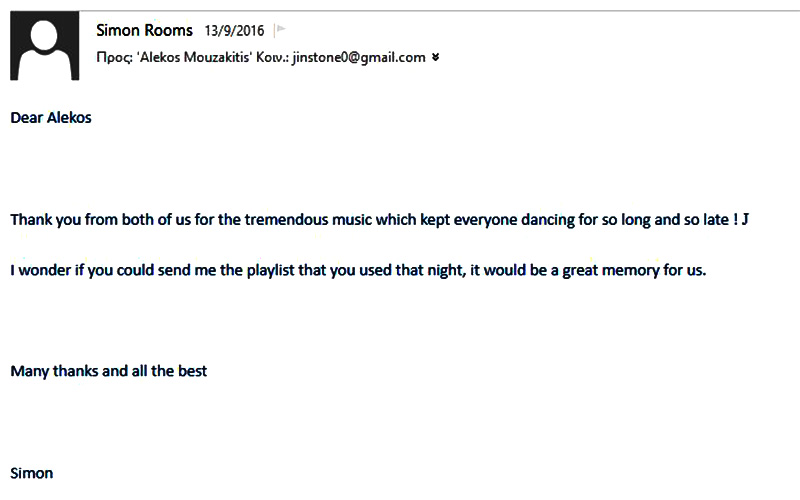The width and height of the screenshot is (800, 500).
Task: Expand the recipient details chevron
Action: pos(435,57)
